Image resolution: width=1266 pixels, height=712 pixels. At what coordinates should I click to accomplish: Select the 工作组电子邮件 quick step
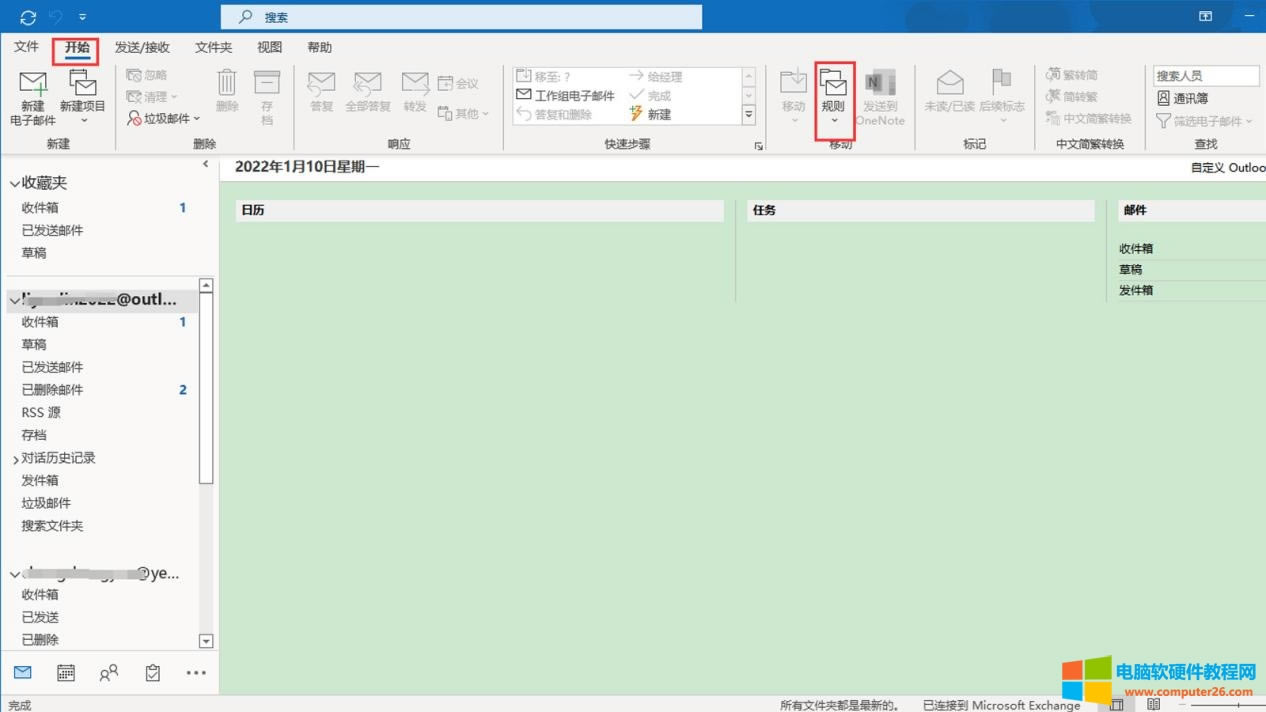(x=565, y=95)
